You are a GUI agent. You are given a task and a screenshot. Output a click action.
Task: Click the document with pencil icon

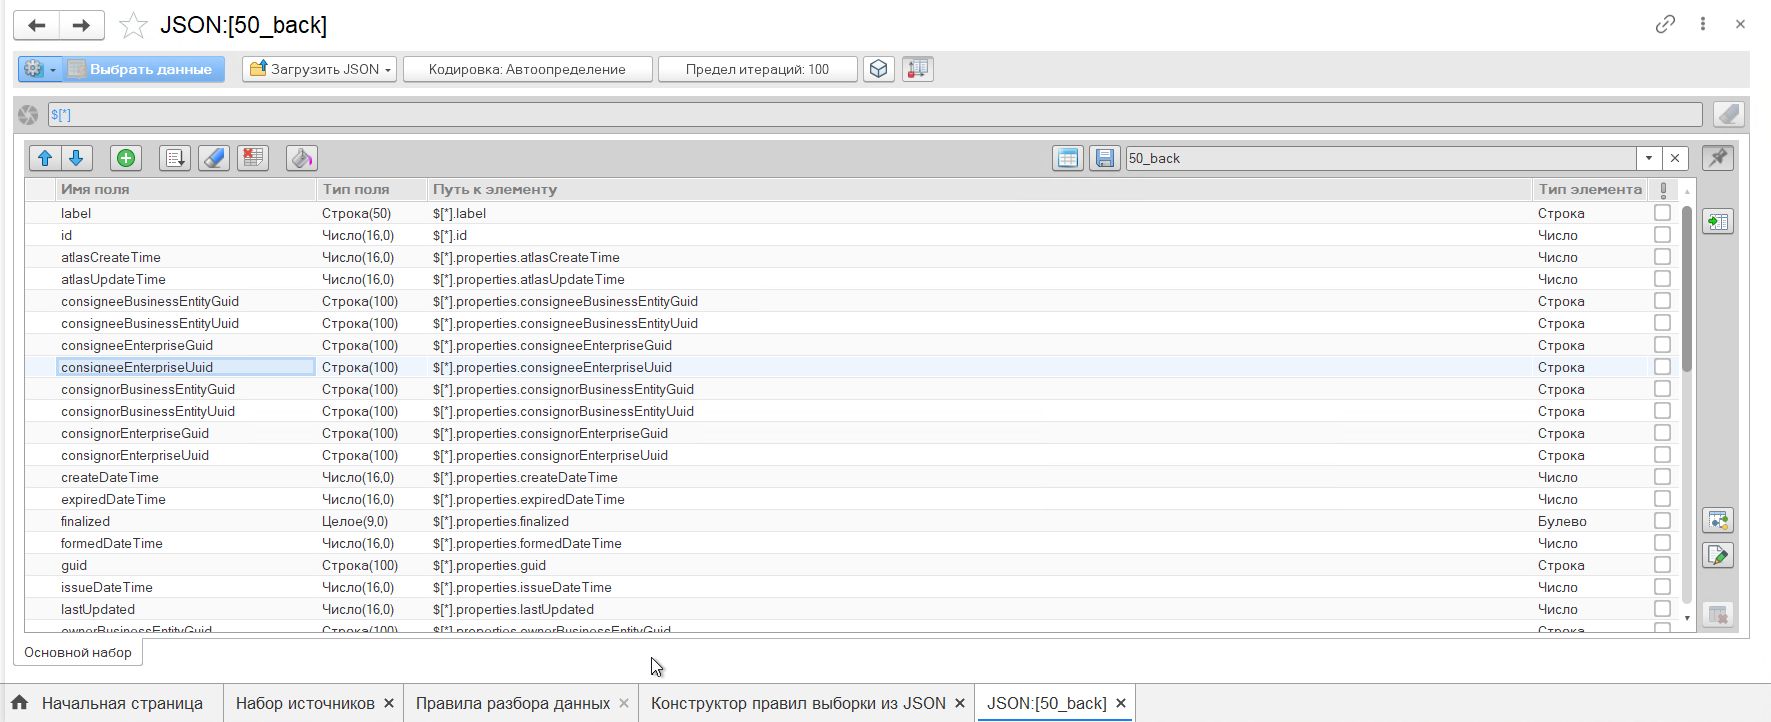[1717, 556]
